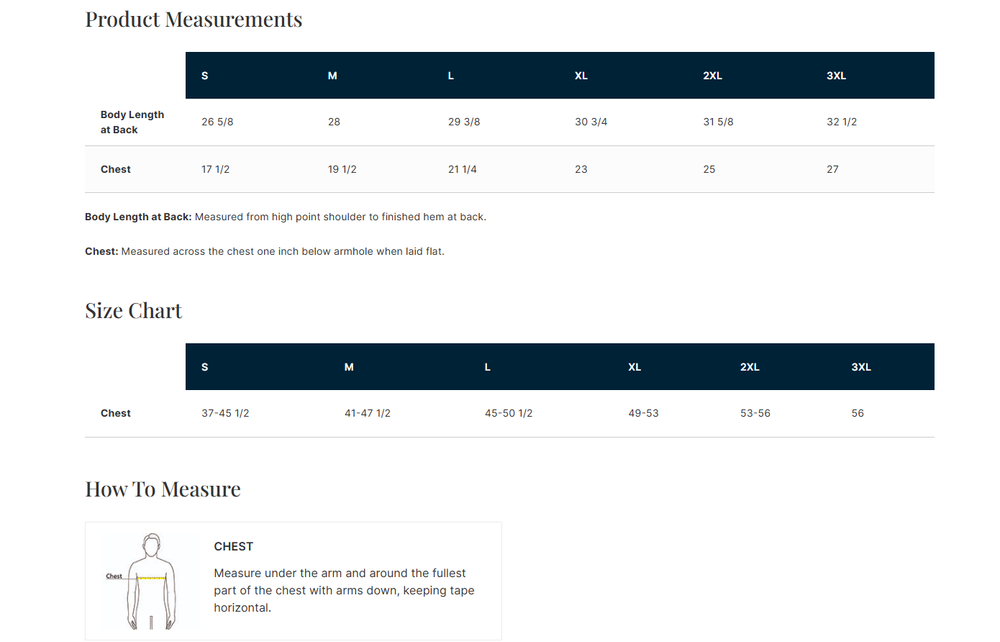Click the 45-50 1/2 chest range
1000x642 pixels.
pyautogui.click(x=508, y=413)
